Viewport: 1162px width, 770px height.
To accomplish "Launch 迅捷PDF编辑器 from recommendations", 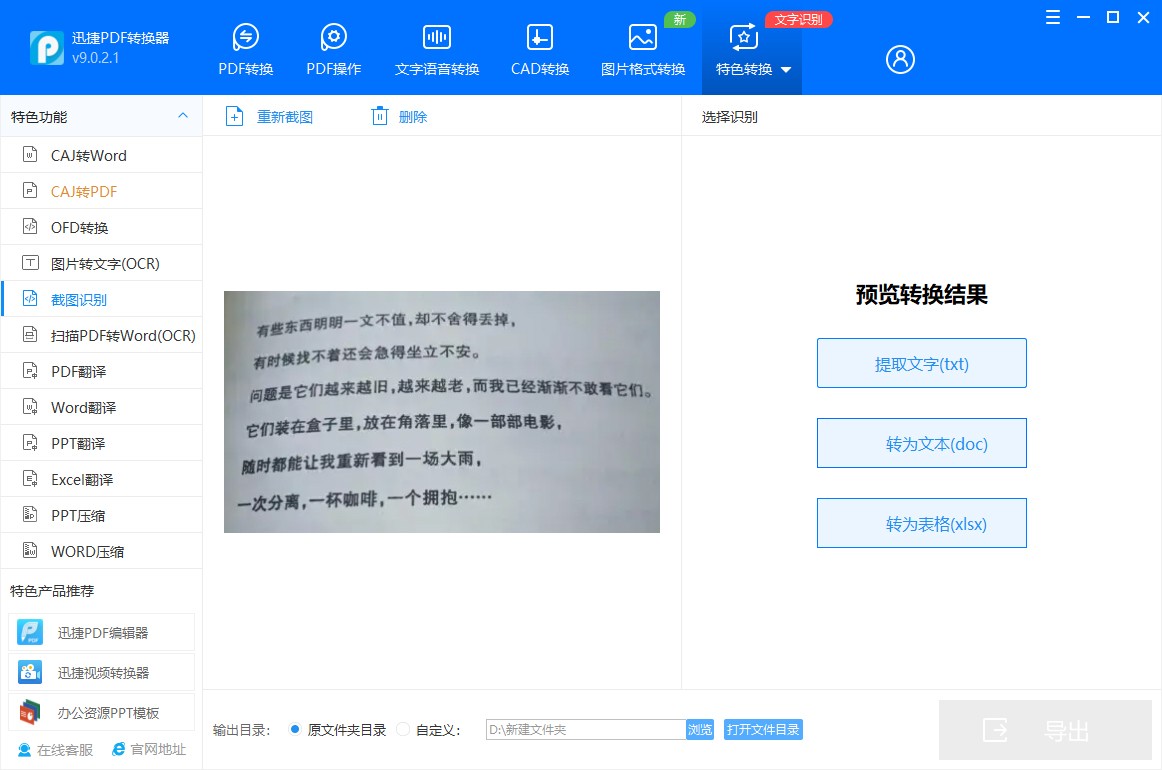I will 101,631.
